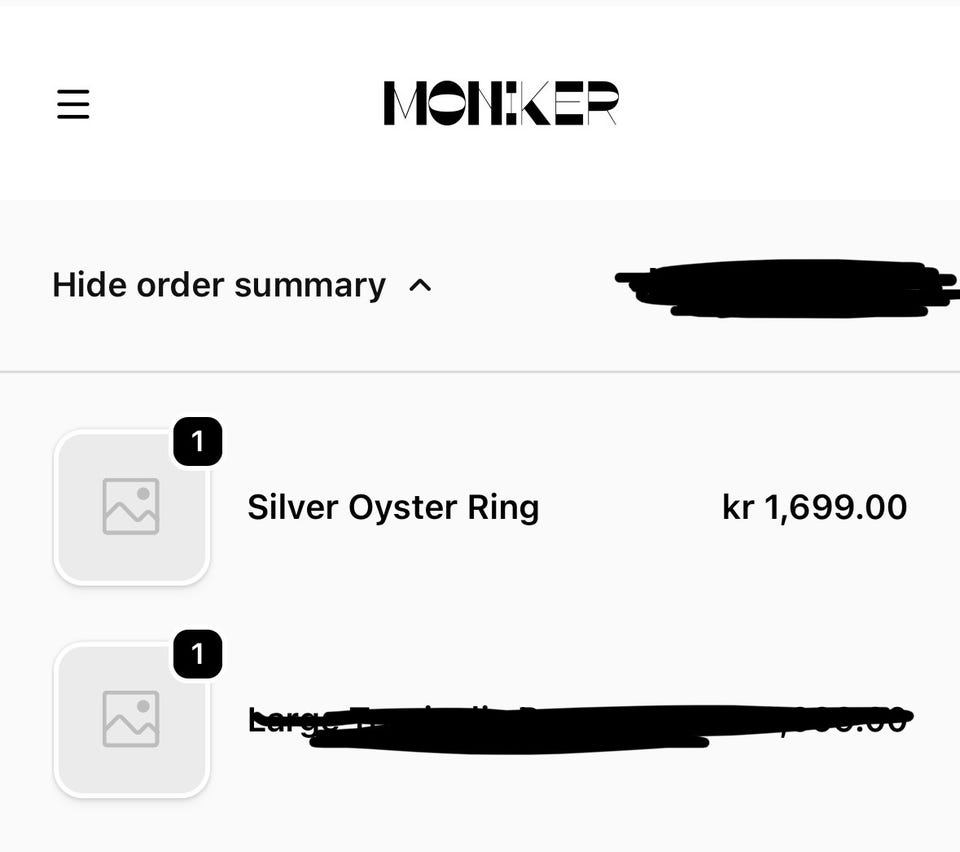Click the redacted second item price
The width and height of the screenshot is (960, 852).
850,718
